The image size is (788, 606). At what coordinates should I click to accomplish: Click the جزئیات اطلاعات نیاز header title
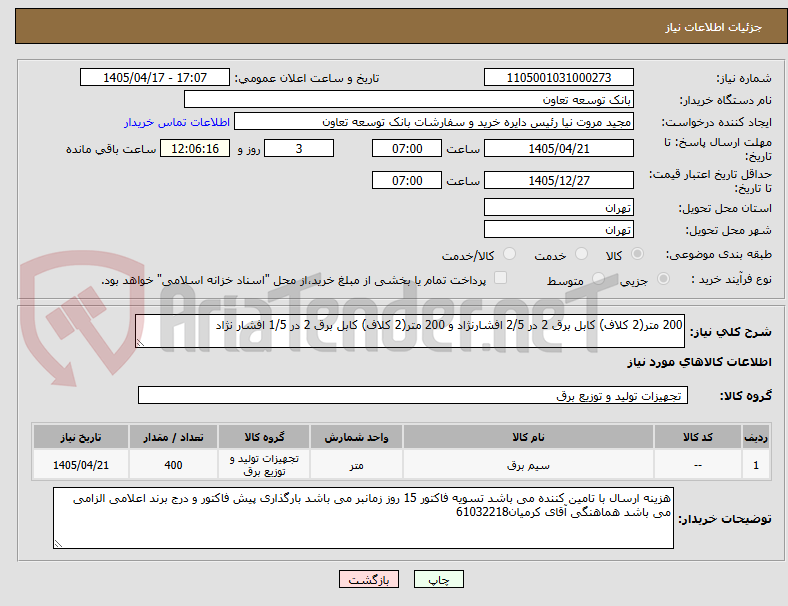click(714, 27)
